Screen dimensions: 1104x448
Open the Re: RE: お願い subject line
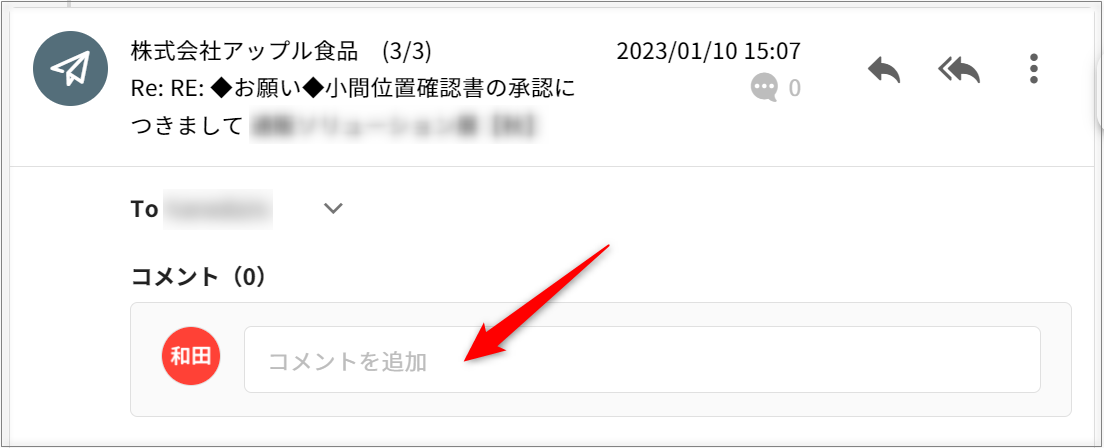click(353, 89)
